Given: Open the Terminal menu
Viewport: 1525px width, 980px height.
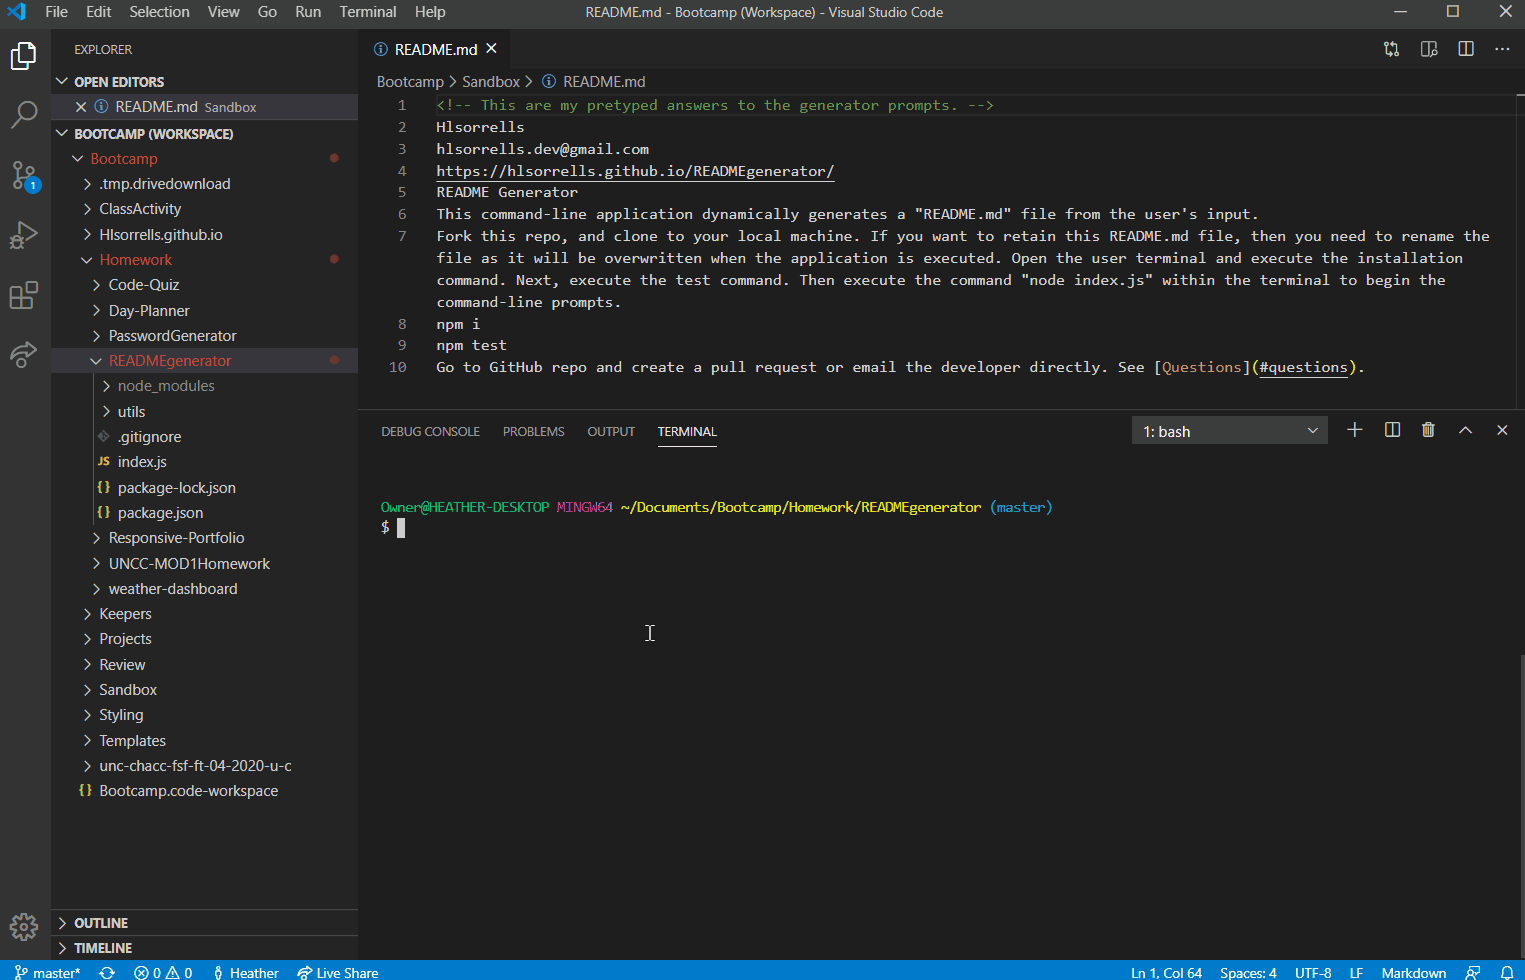Looking at the screenshot, I should click(x=368, y=12).
